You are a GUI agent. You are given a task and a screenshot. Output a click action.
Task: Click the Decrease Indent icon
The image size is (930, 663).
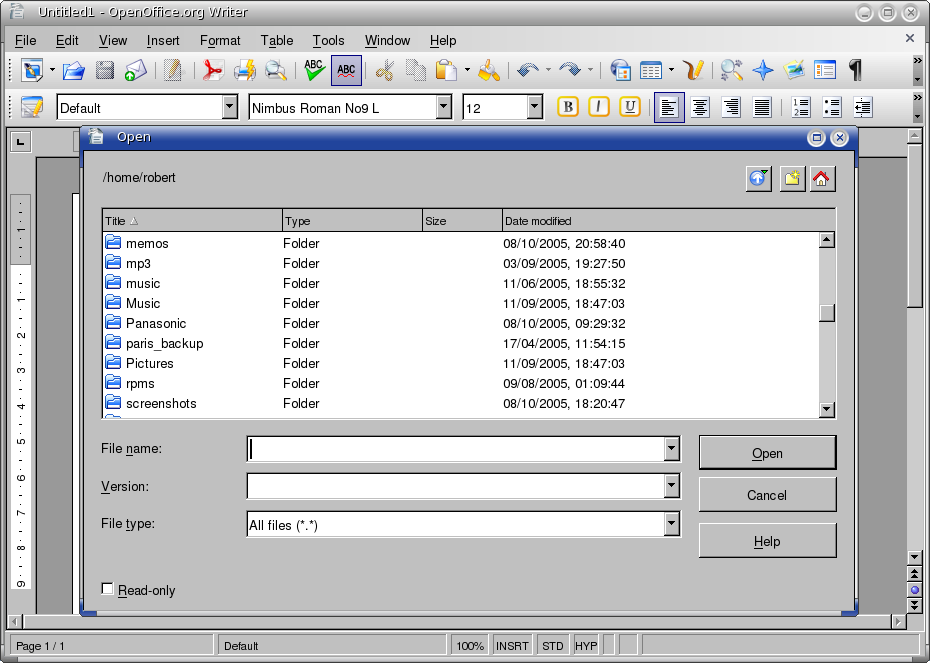(x=862, y=107)
